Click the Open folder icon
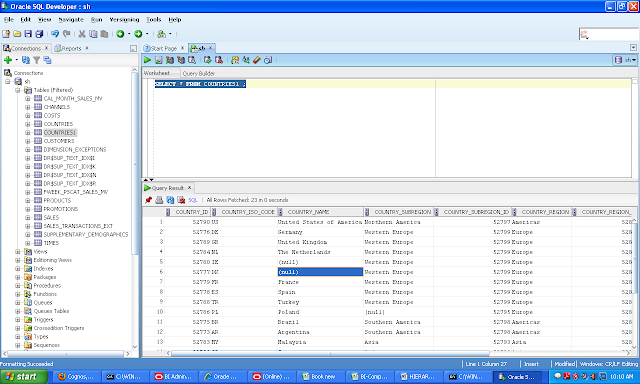Screen dimensions: 640x384 tap(17, 34)
